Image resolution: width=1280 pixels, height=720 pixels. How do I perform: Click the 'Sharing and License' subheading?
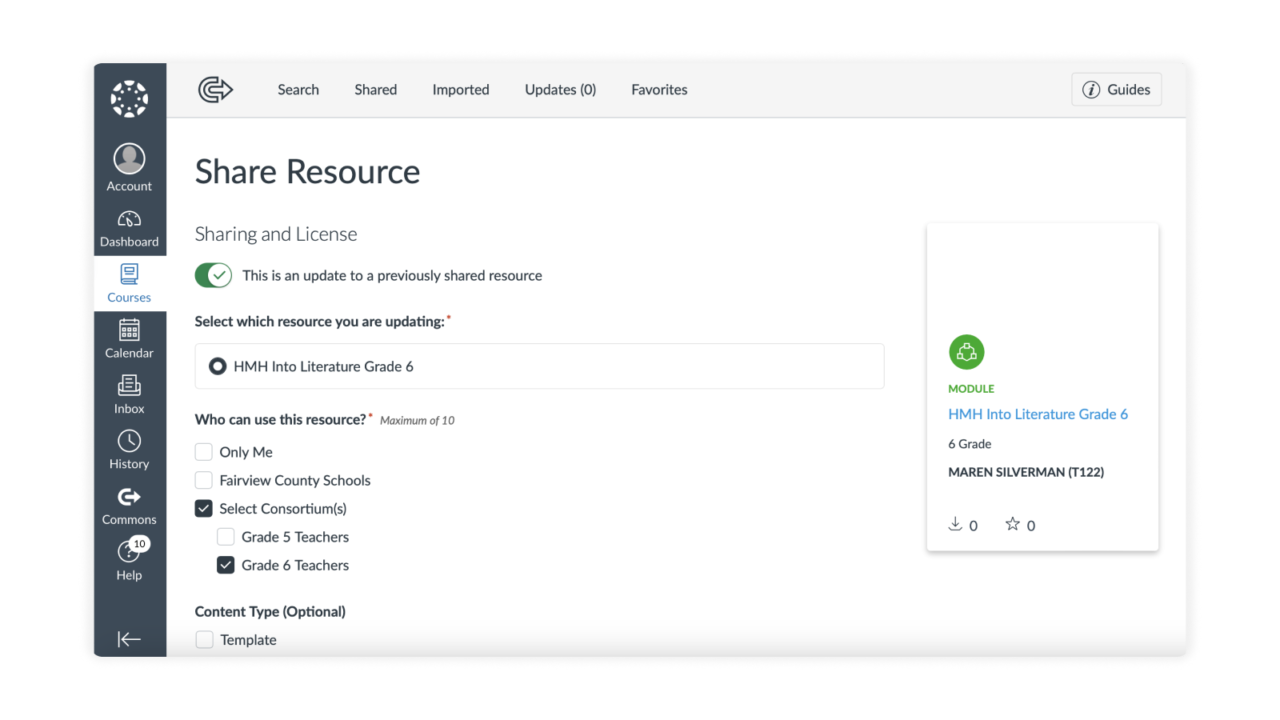pos(276,234)
